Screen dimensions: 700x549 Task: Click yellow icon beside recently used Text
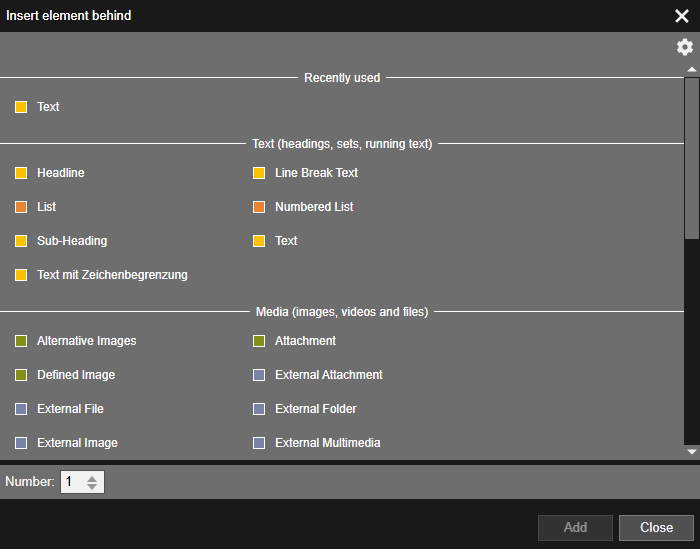pos(21,107)
